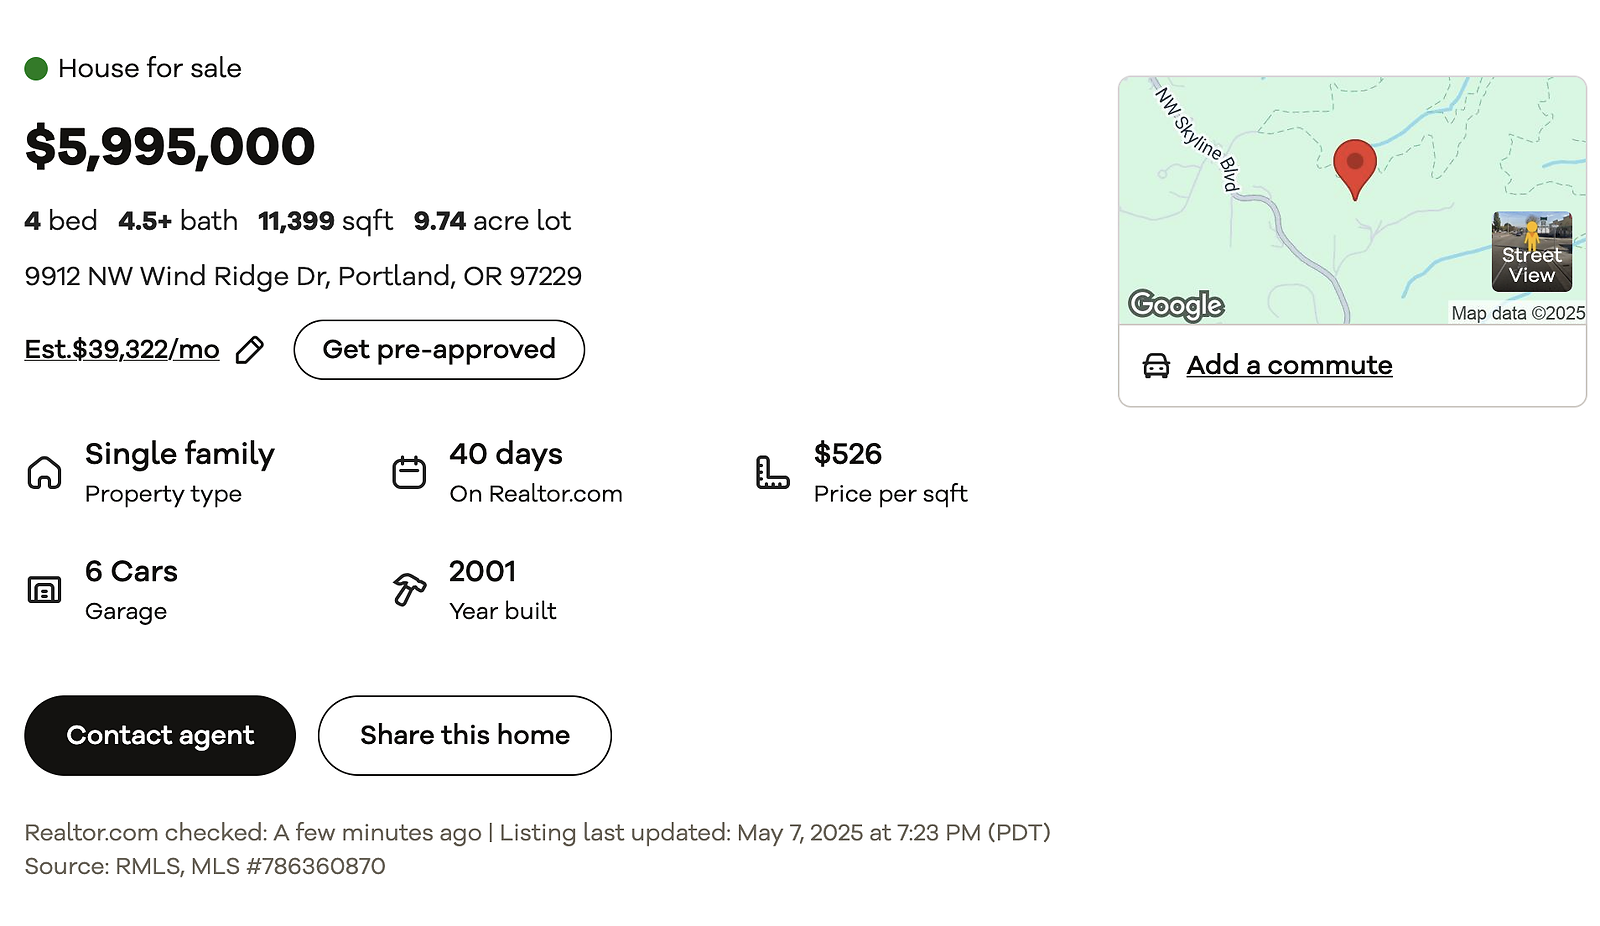Click the house icon for Property type
1600x926 pixels.
44,472
